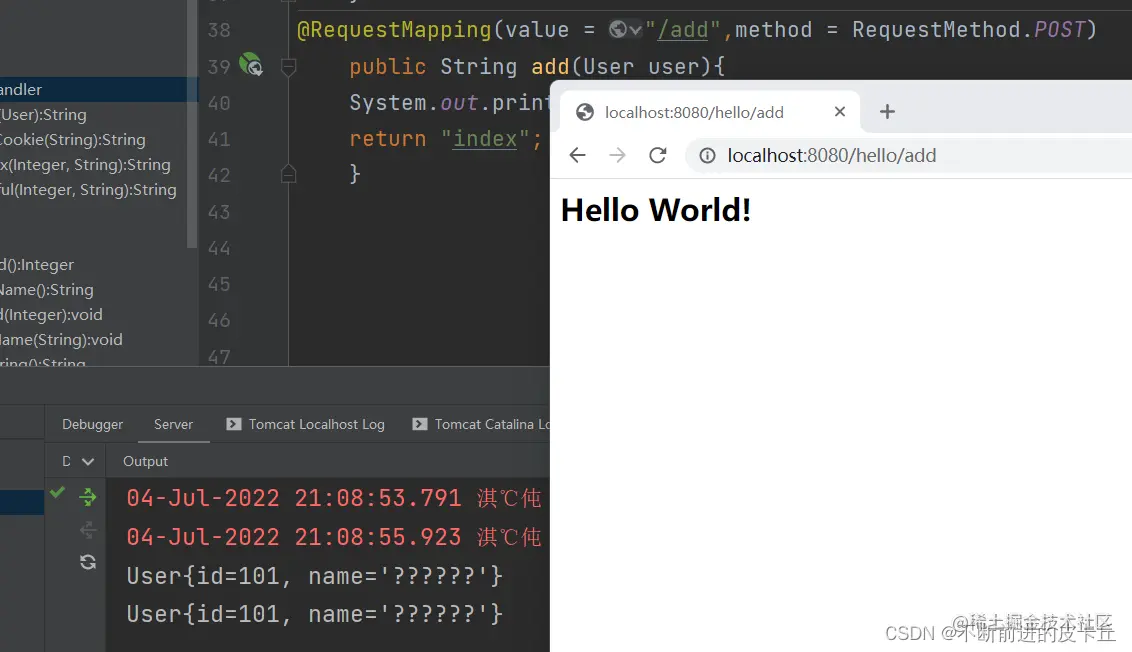The image size is (1132, 652).
Task: Click the red log line 21:08:55.923
Action: click(334, 536)
